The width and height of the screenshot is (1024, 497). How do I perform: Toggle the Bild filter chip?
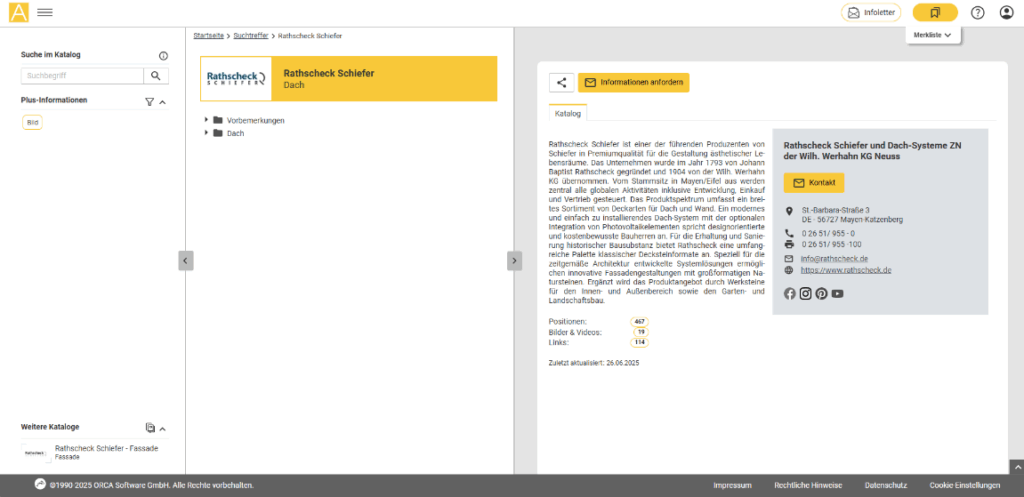[32, 122]
